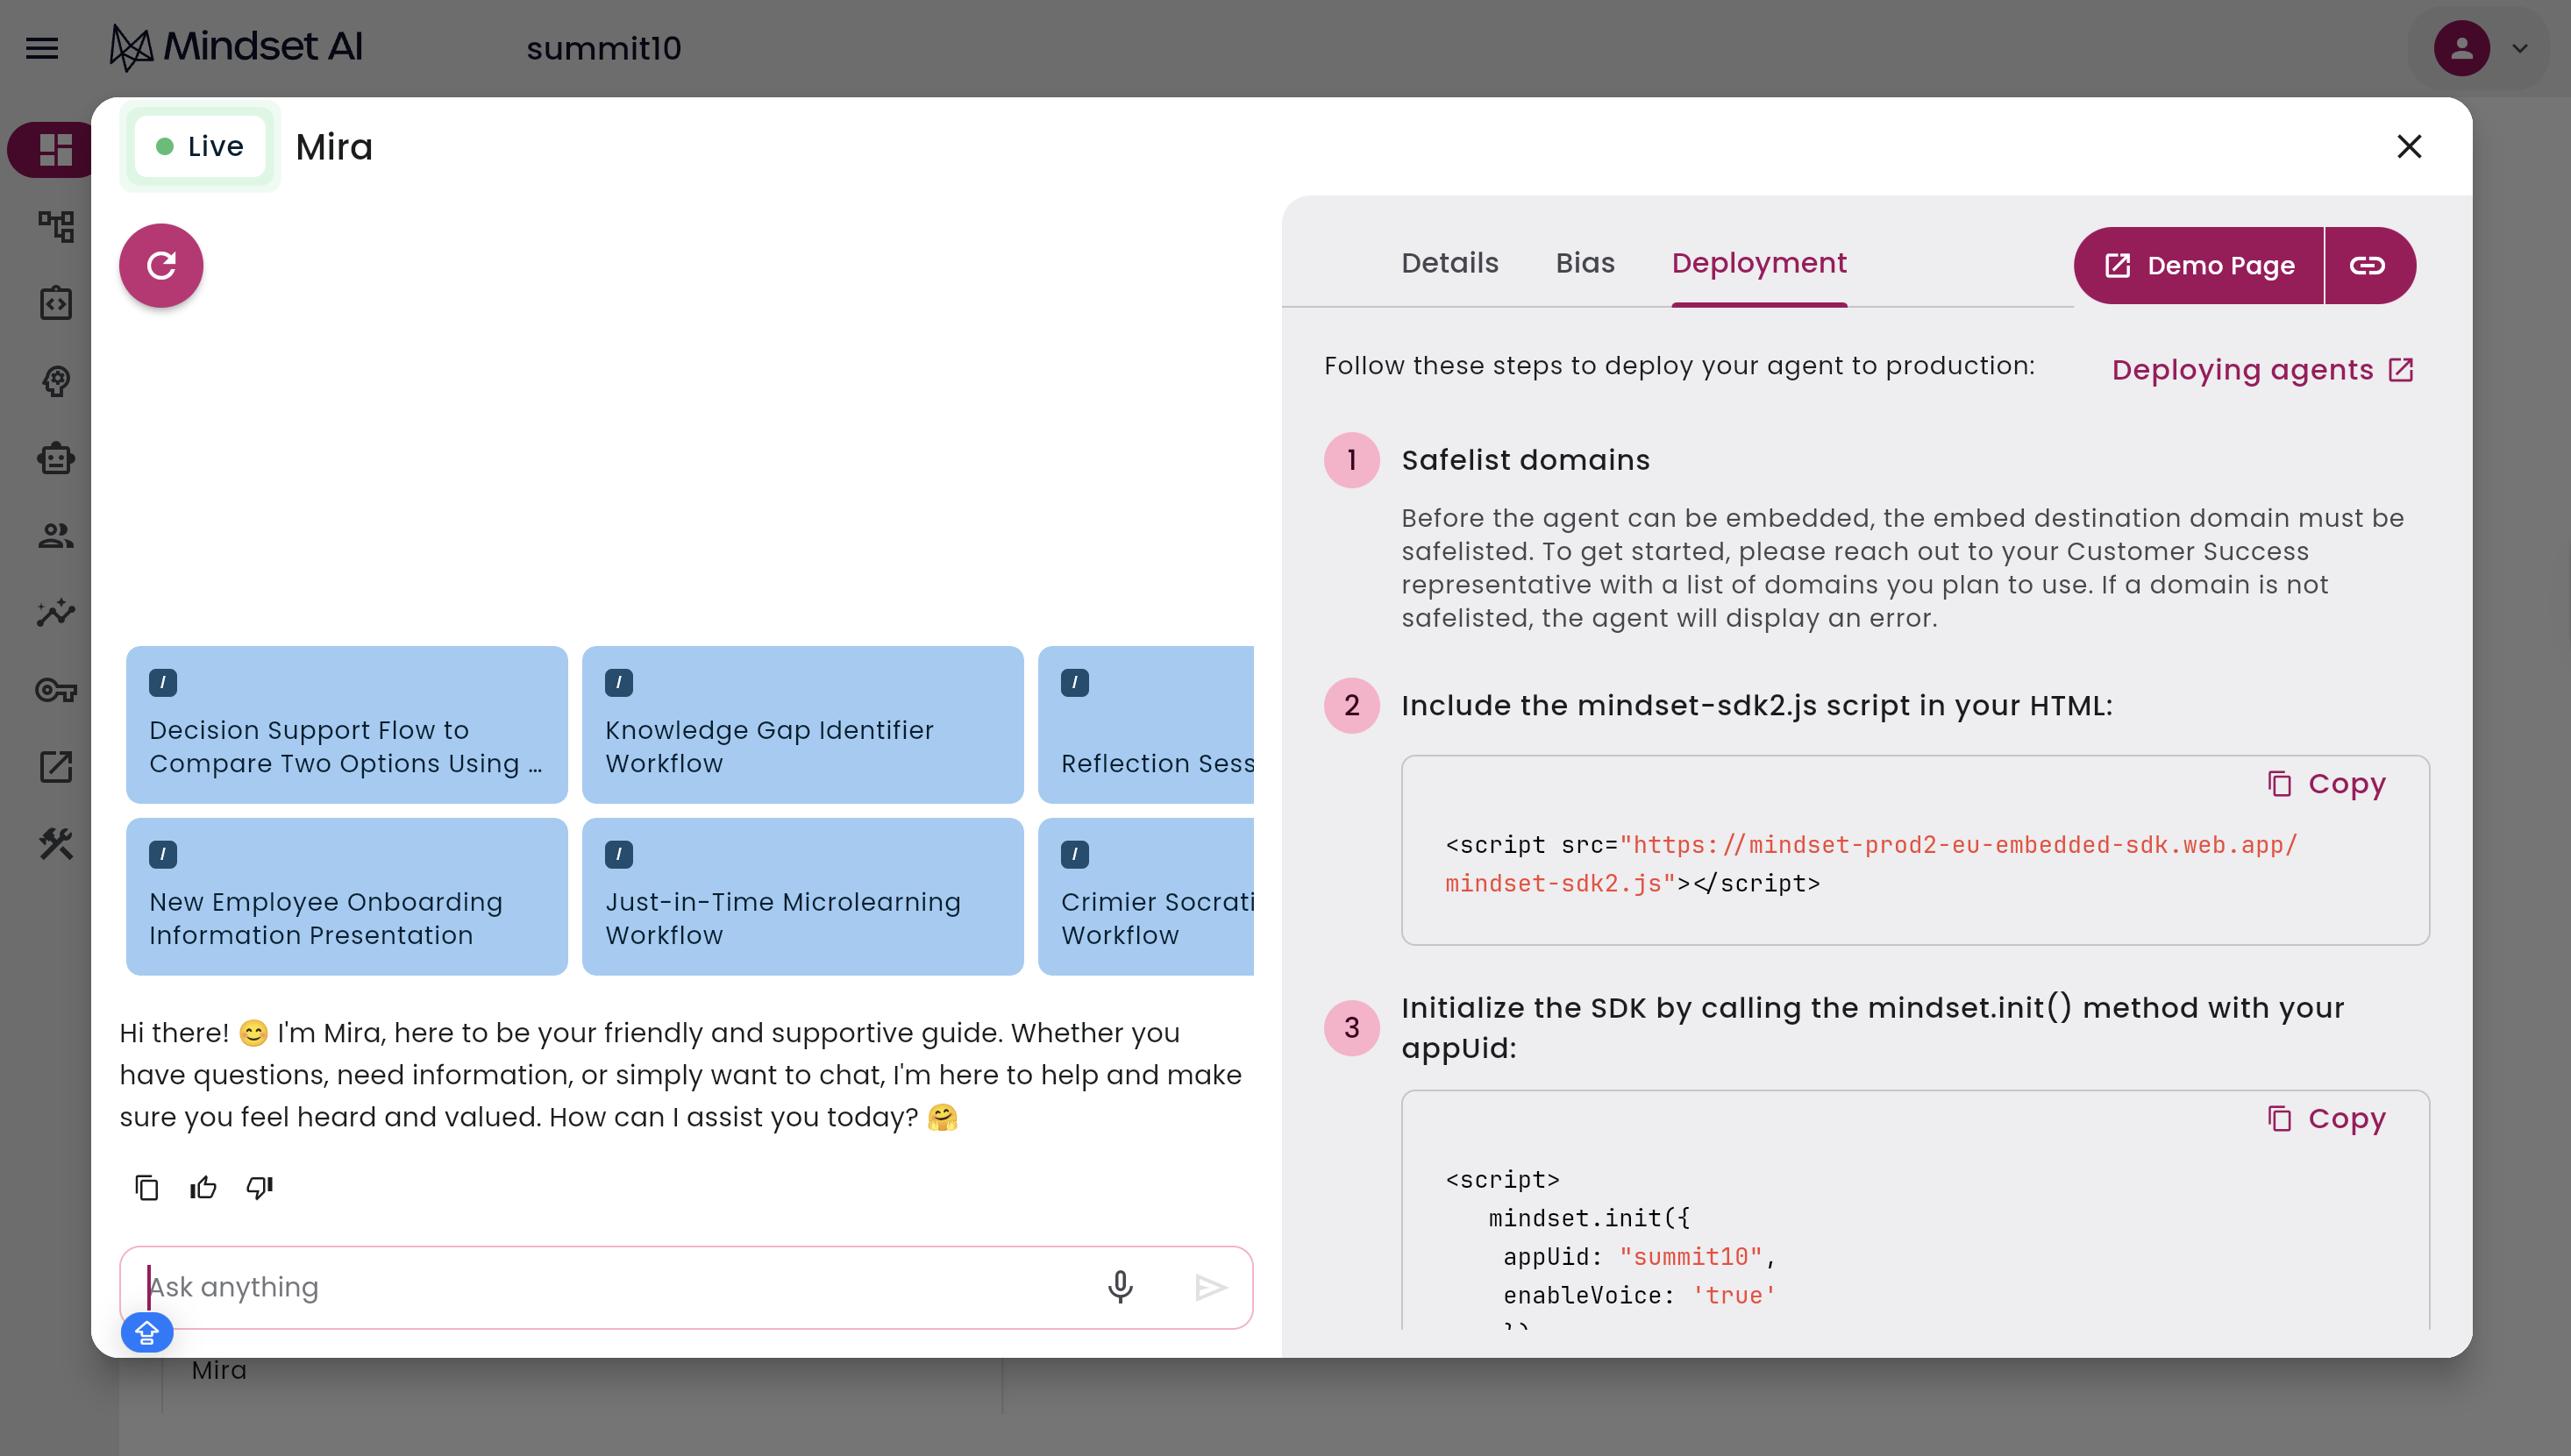Select Knowledge Gap Identifier Workflow card
Viewport: 2571px width, 1456px height.
coord(803,725)
